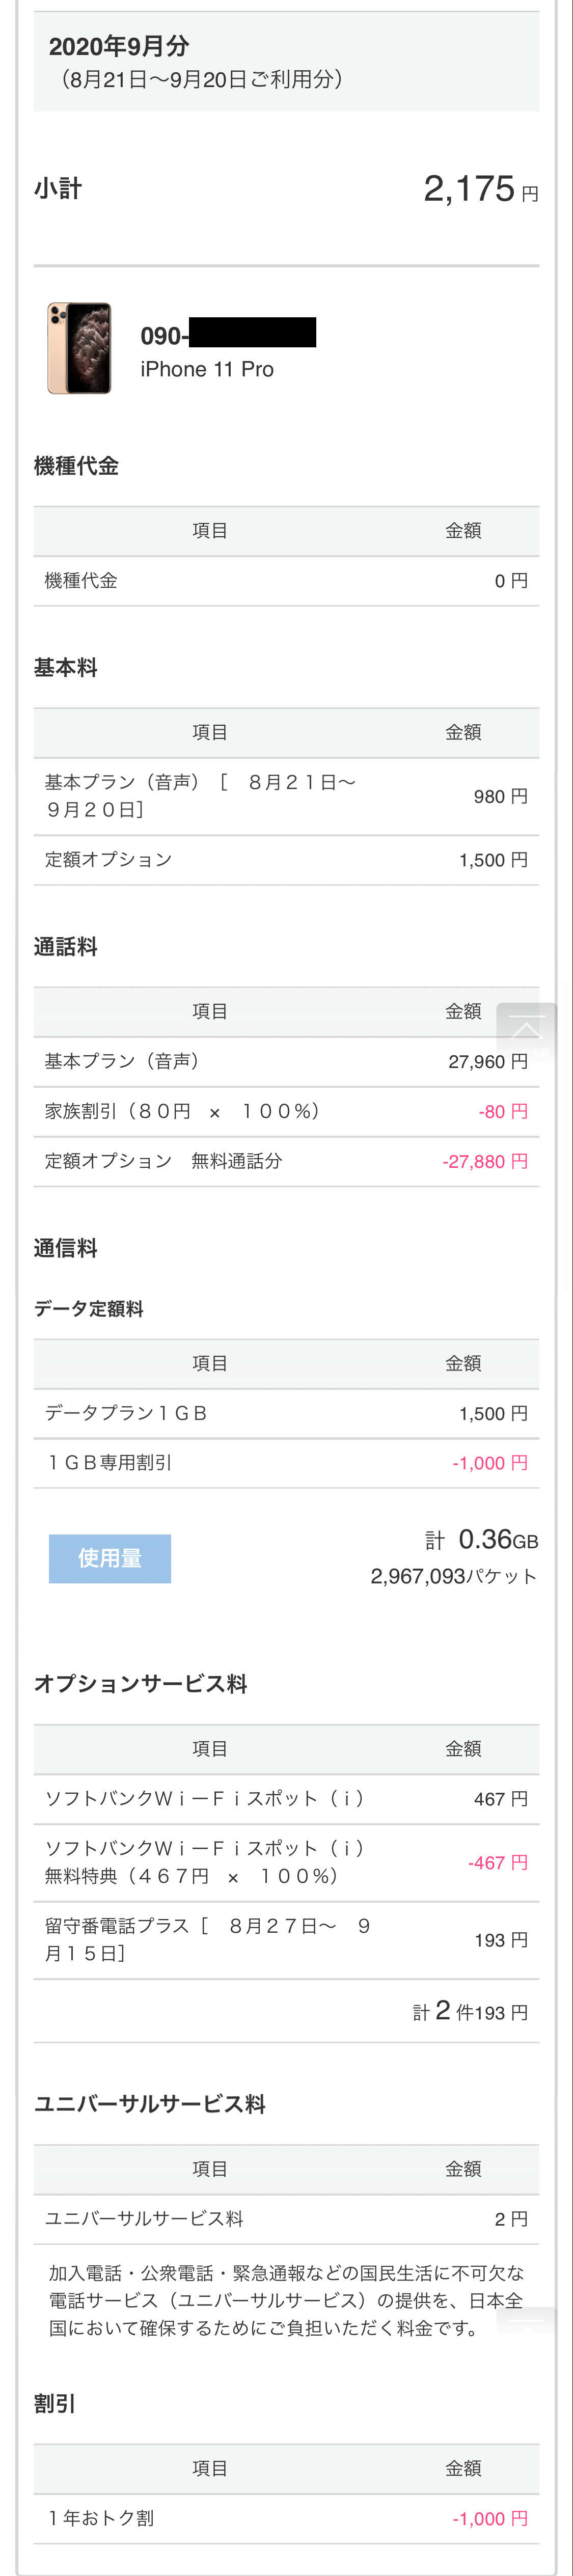Click the 1GB専用割引 discount row
Viewport: 573px width, 2576px height.
(x=286, y=1463)
